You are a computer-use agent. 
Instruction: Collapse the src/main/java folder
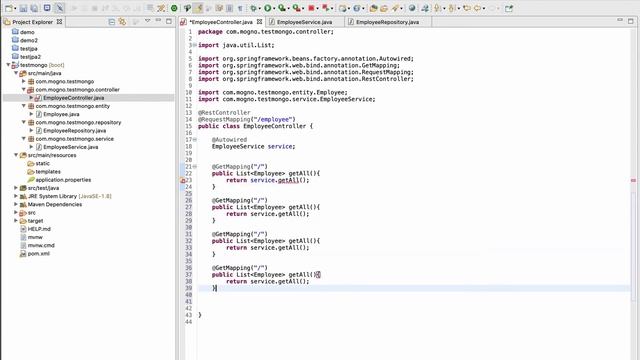(16, 73)
